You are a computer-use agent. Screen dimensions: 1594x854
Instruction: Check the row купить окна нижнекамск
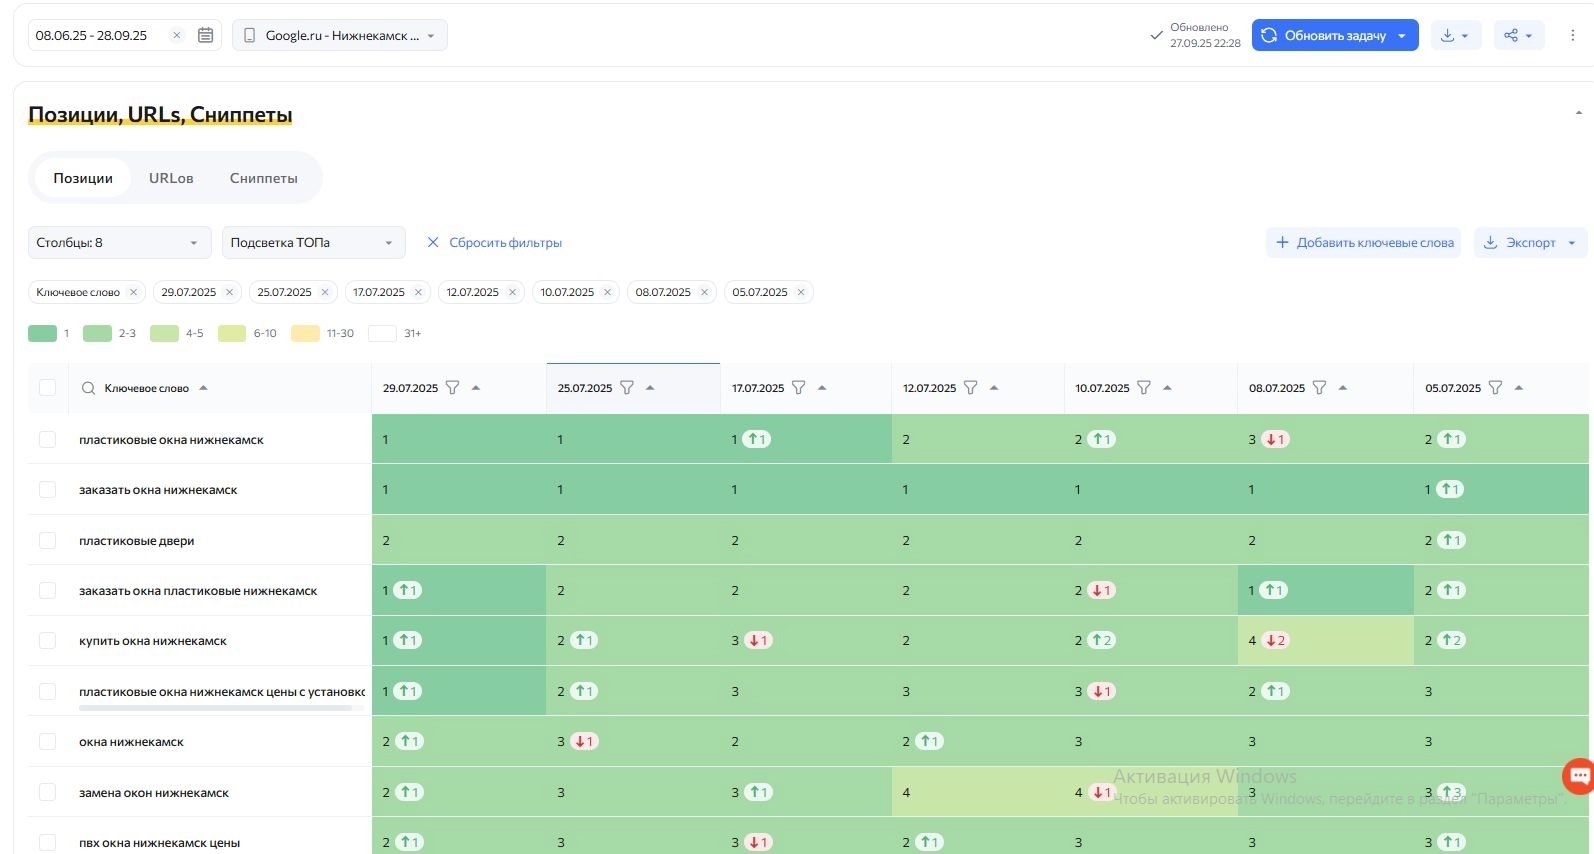tap(47, 640)
